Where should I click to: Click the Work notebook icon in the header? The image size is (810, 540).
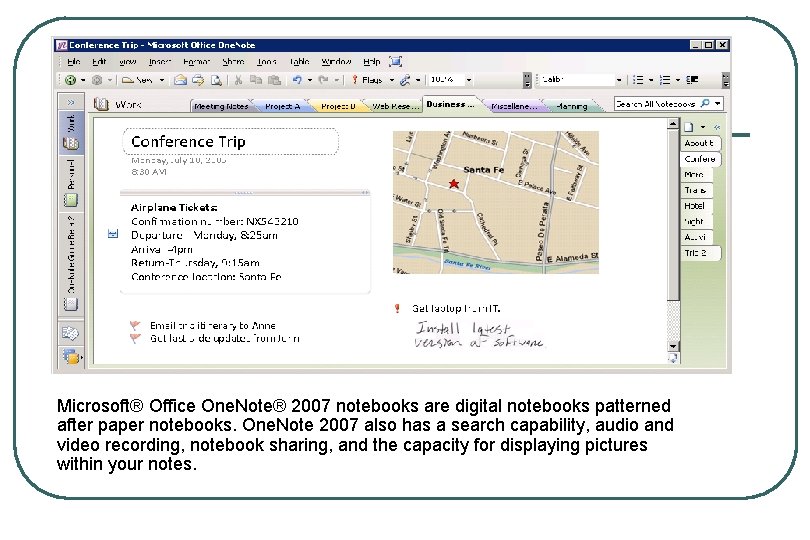101,104
